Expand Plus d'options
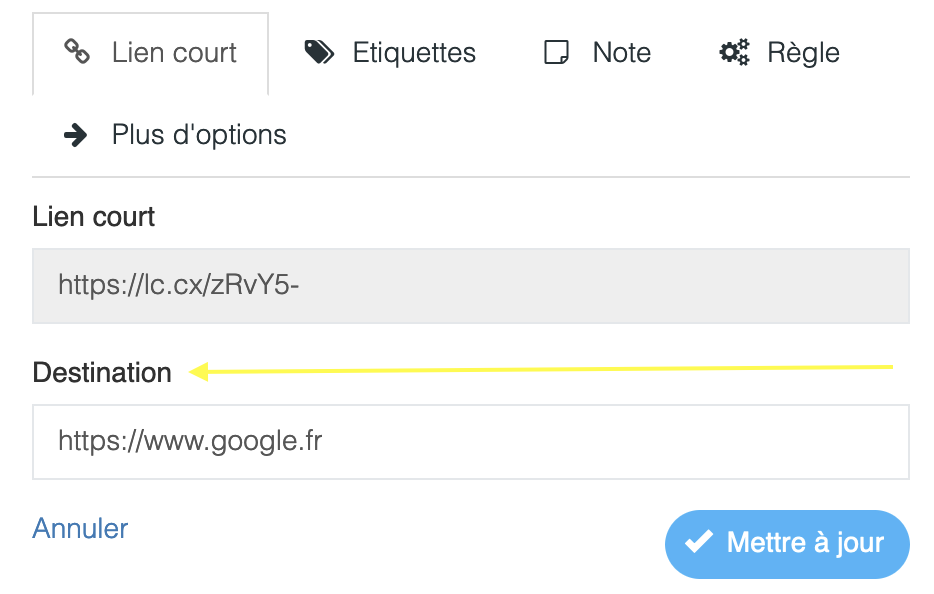Viewport: 934px width, 594px height. click(x=175, y=135)
